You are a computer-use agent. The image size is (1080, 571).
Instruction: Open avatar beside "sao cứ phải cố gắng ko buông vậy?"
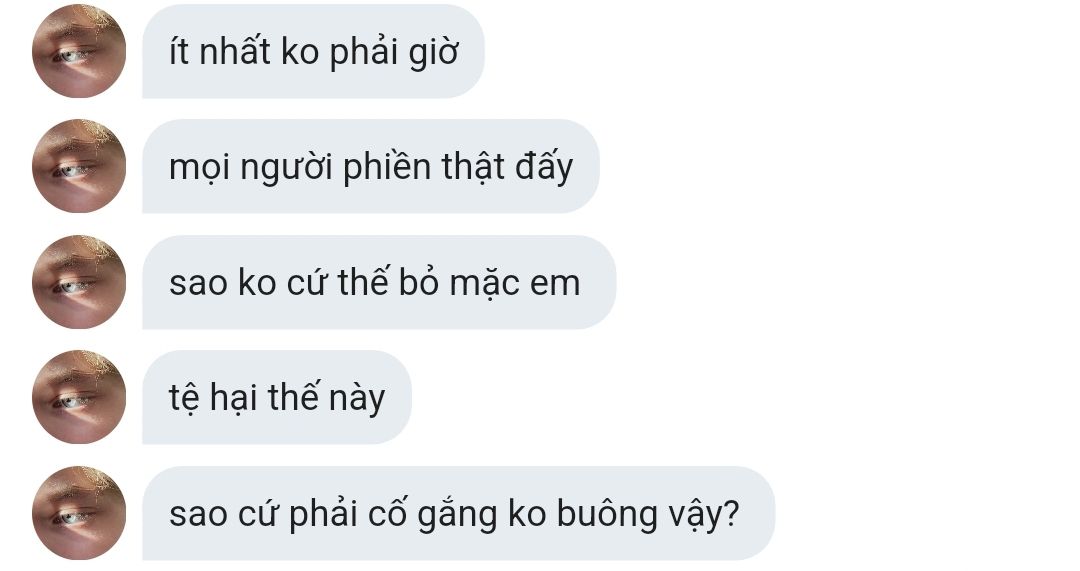click(79, 512)
